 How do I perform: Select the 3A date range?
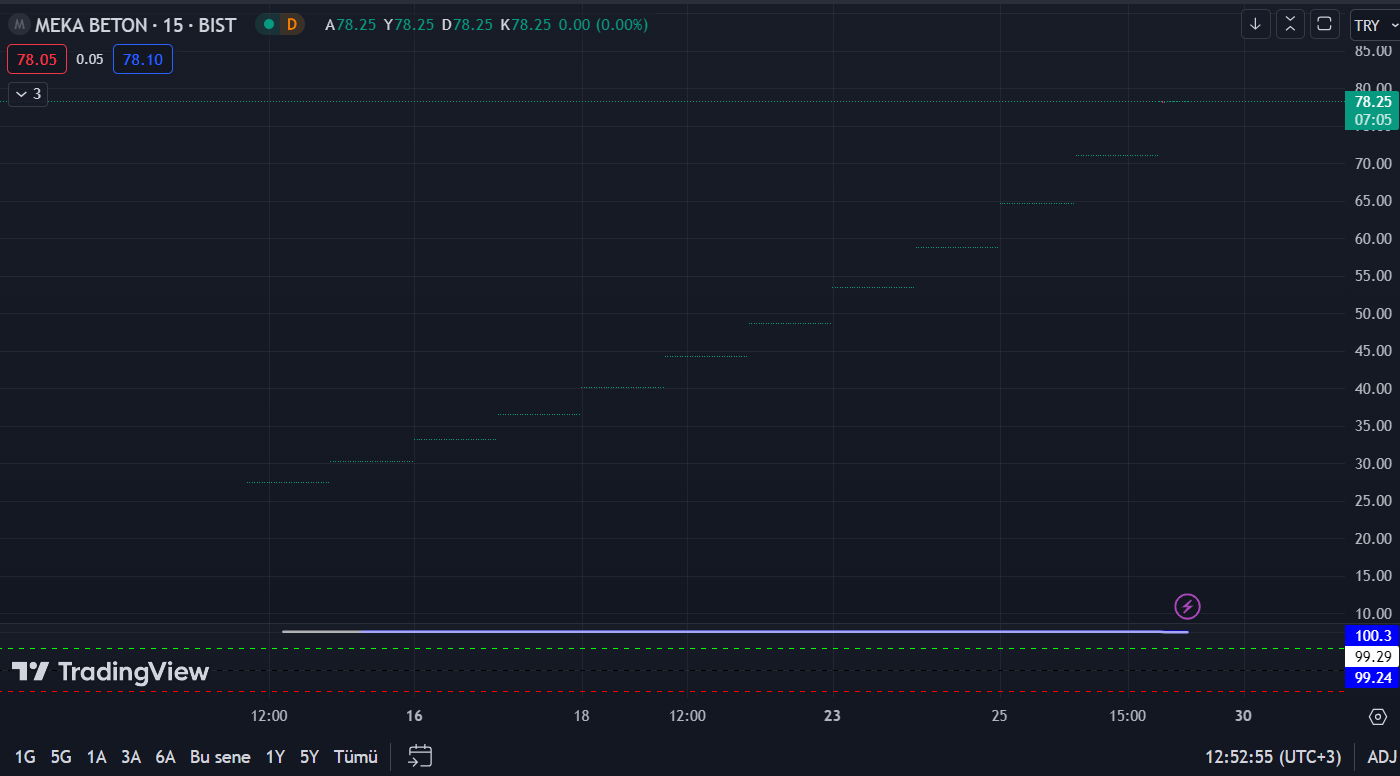(131, 757)
